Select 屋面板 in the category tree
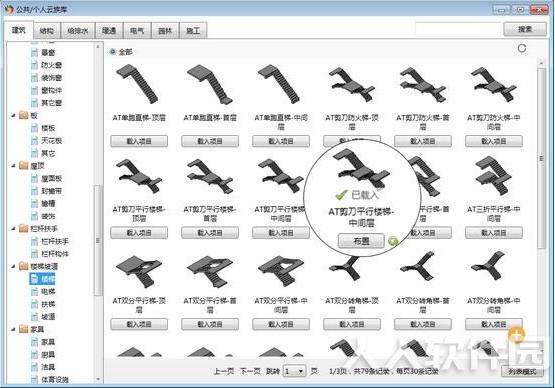 click(51, 178)
